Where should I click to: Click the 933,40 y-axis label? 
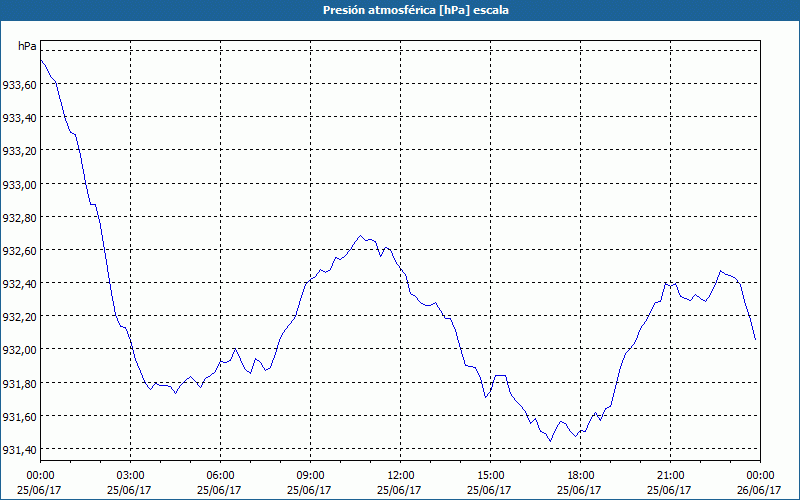coord(19,118)
